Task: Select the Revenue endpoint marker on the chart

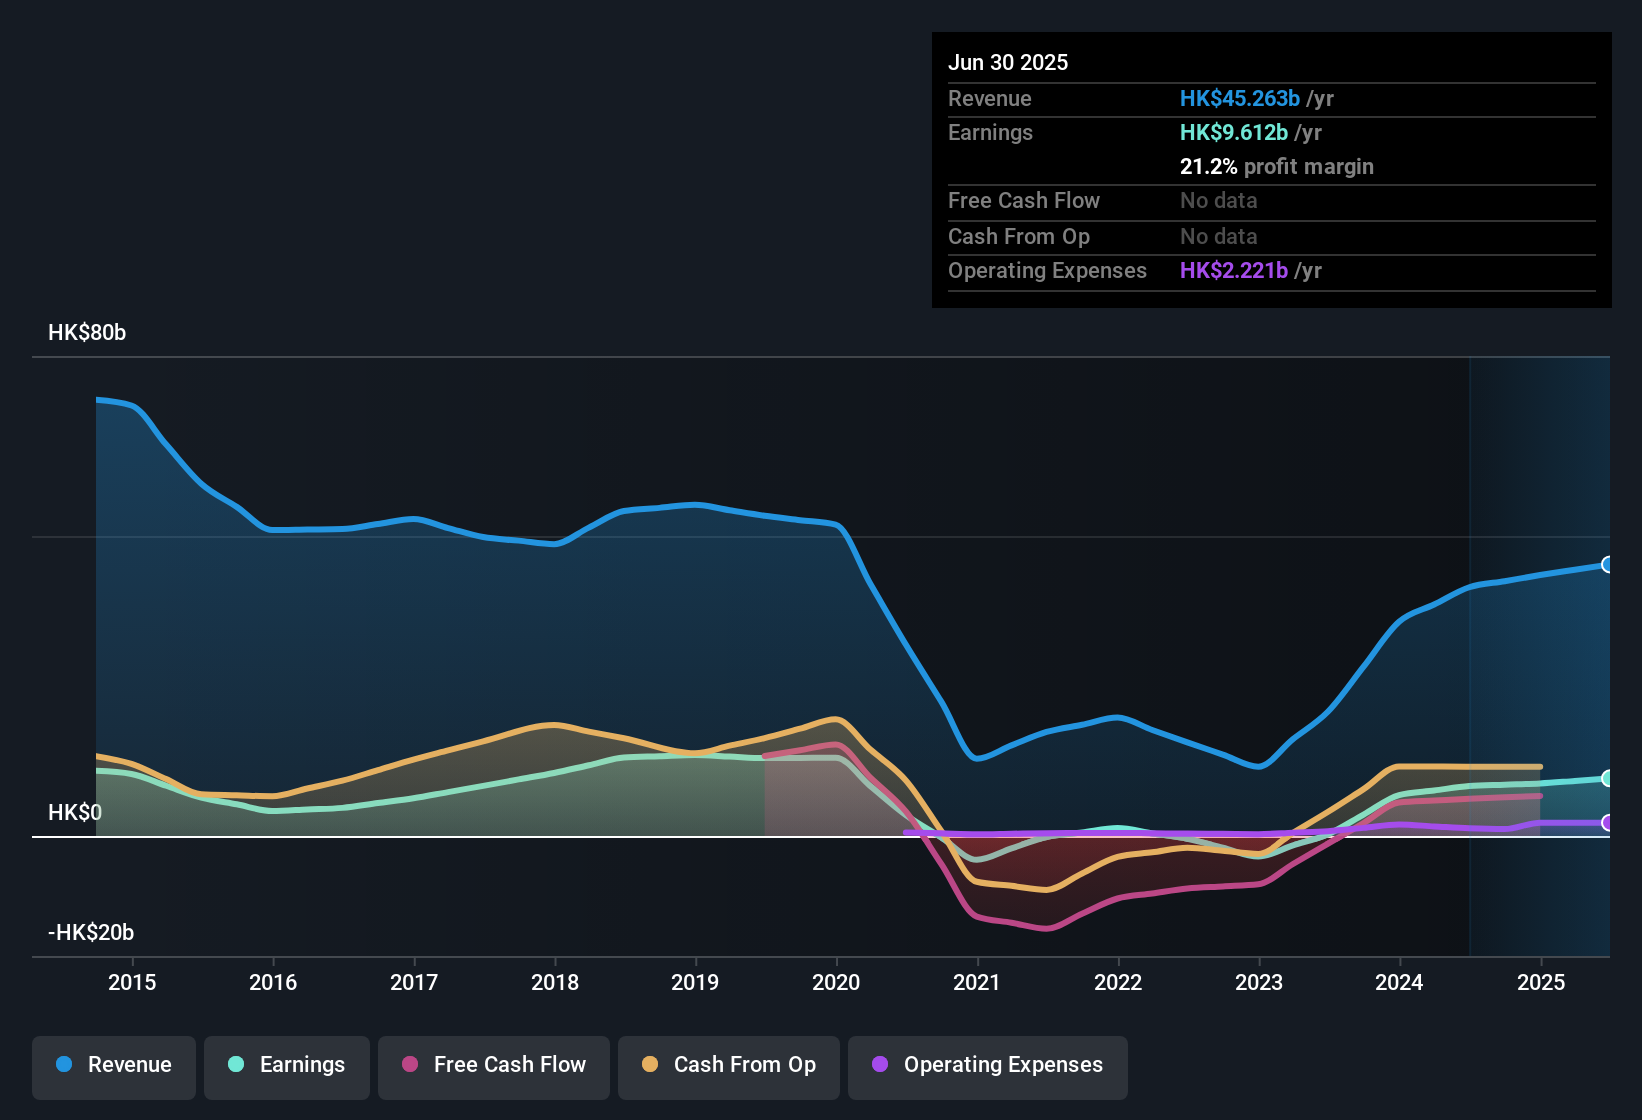Action: 1607,564
